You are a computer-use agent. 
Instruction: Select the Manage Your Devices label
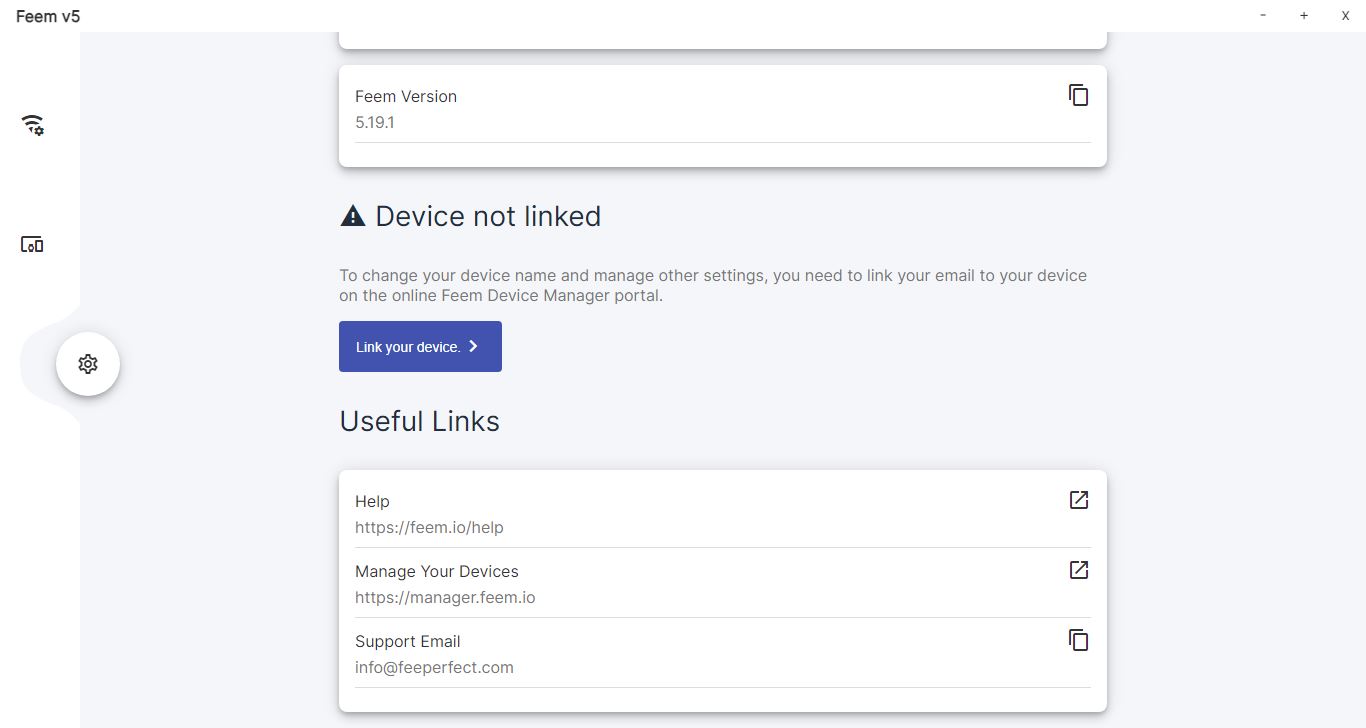pos(437,571)
